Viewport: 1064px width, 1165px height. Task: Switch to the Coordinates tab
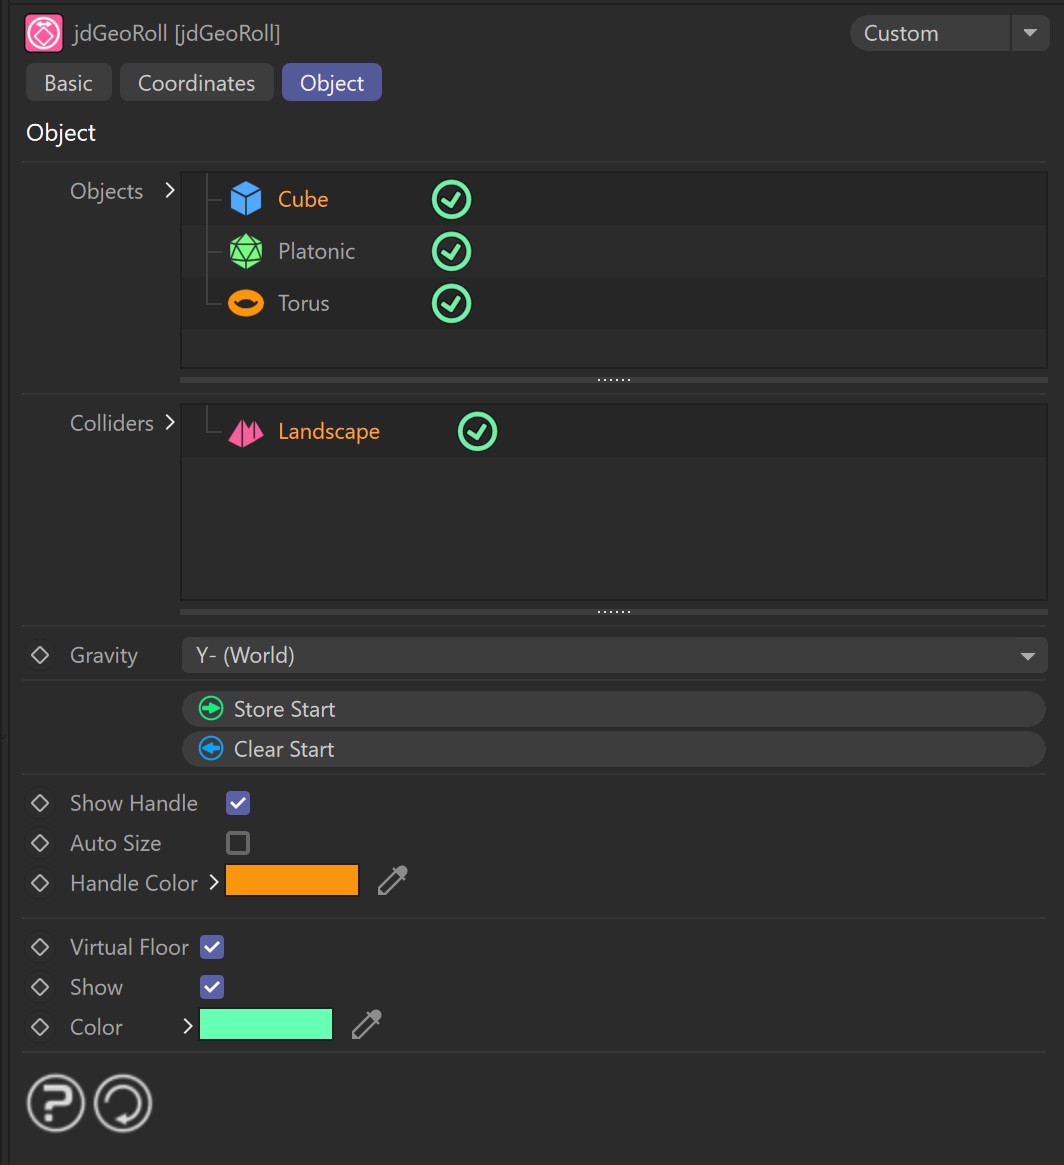(x=196, y=83)
